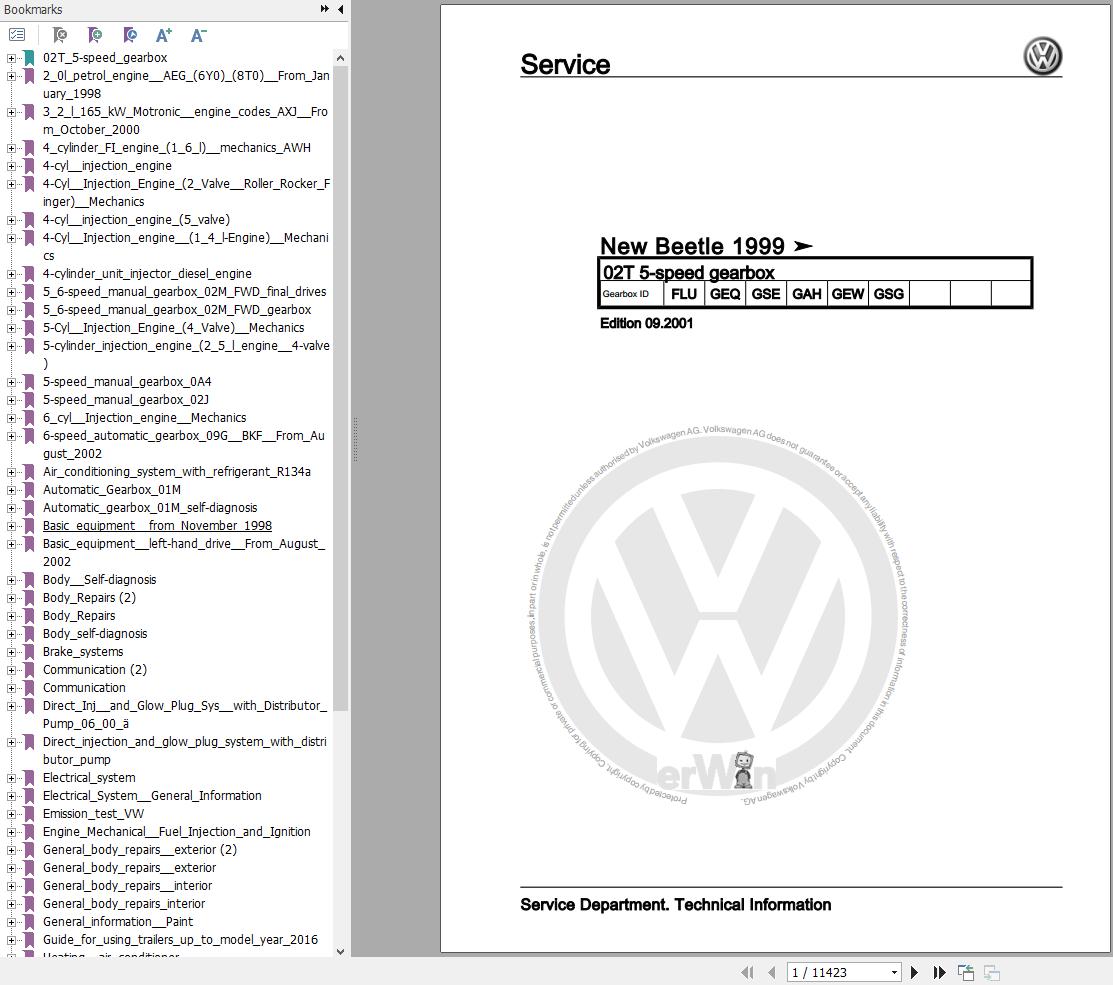1113x985 pixels.
Task: Click the delete bookmark icon
Action: pos(60,35)
